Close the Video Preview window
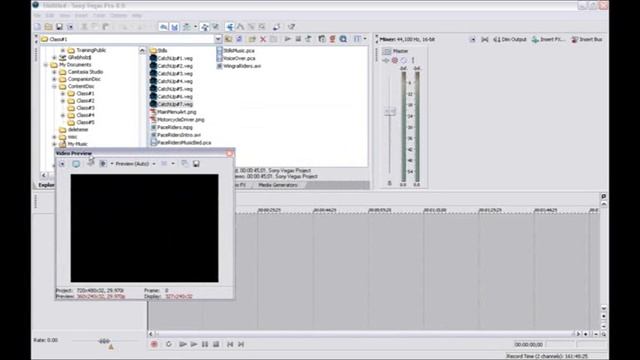This screenshot has width=640, height=360. coord(230,153)
